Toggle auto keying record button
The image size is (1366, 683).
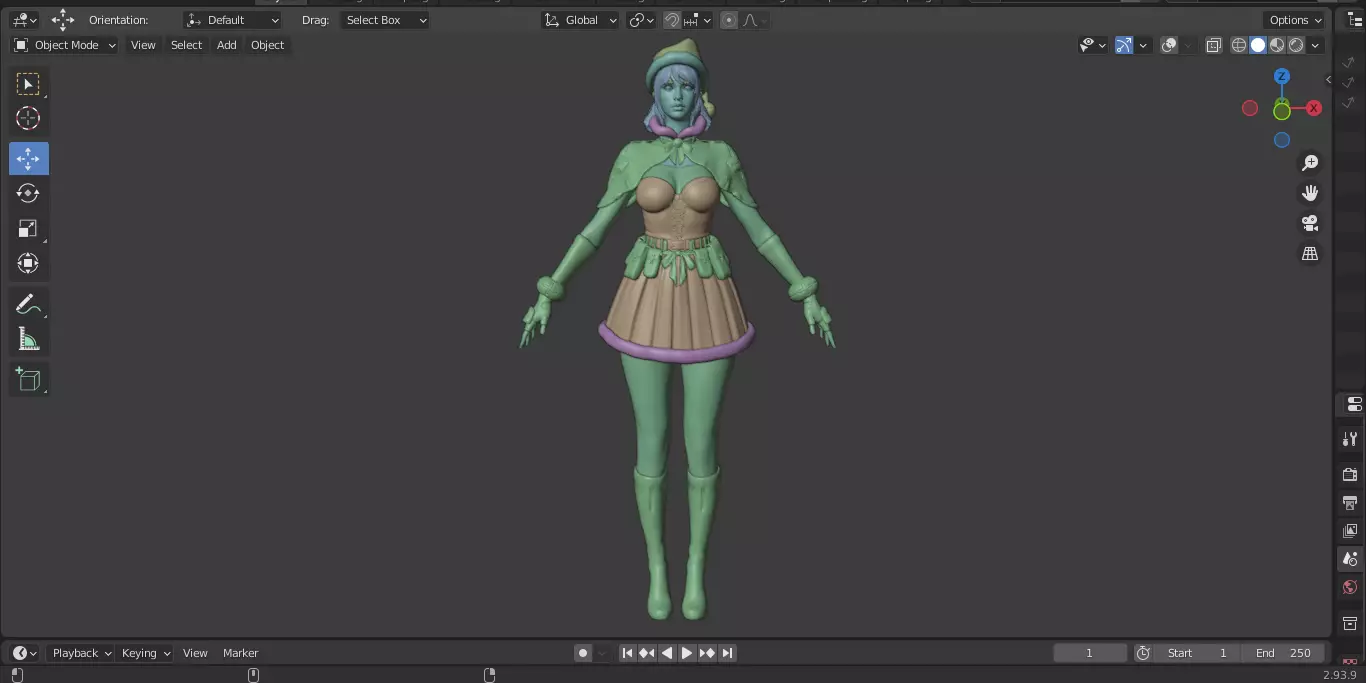pyautogui.click(x=583, y=653)
